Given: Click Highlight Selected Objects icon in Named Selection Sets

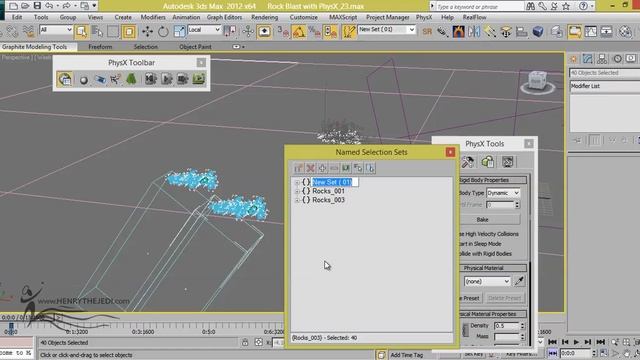Looking at the screenshot, I should coord(370,168).
